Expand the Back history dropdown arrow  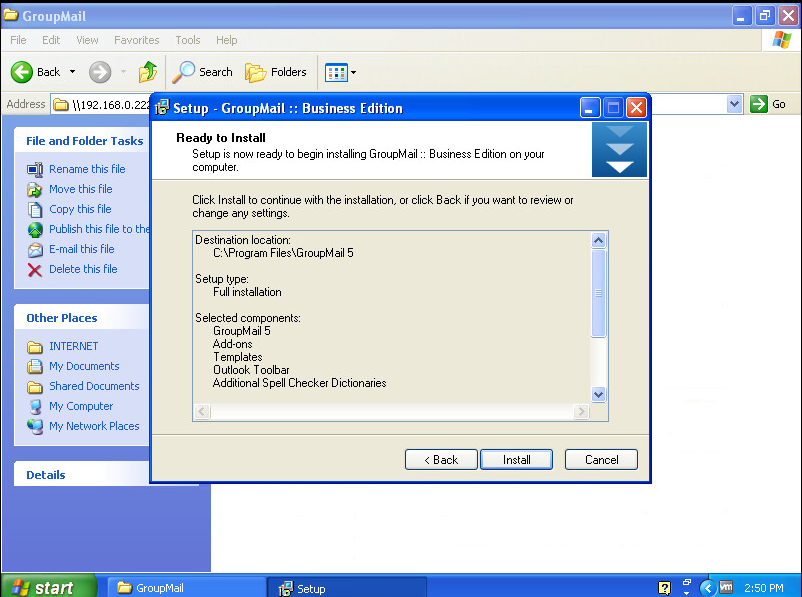tap(72, 72)
